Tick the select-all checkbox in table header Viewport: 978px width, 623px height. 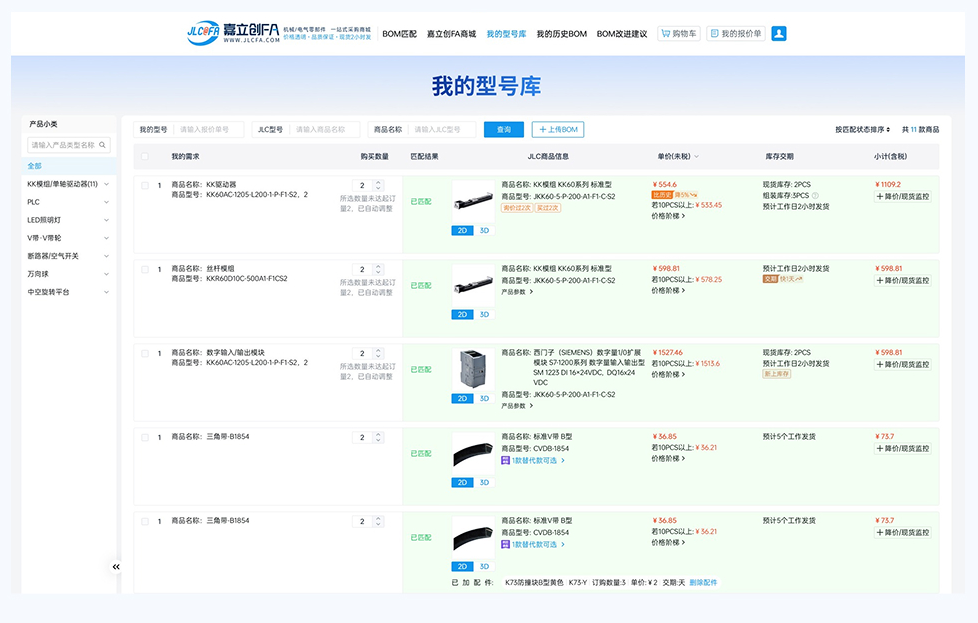click(145, 157)
